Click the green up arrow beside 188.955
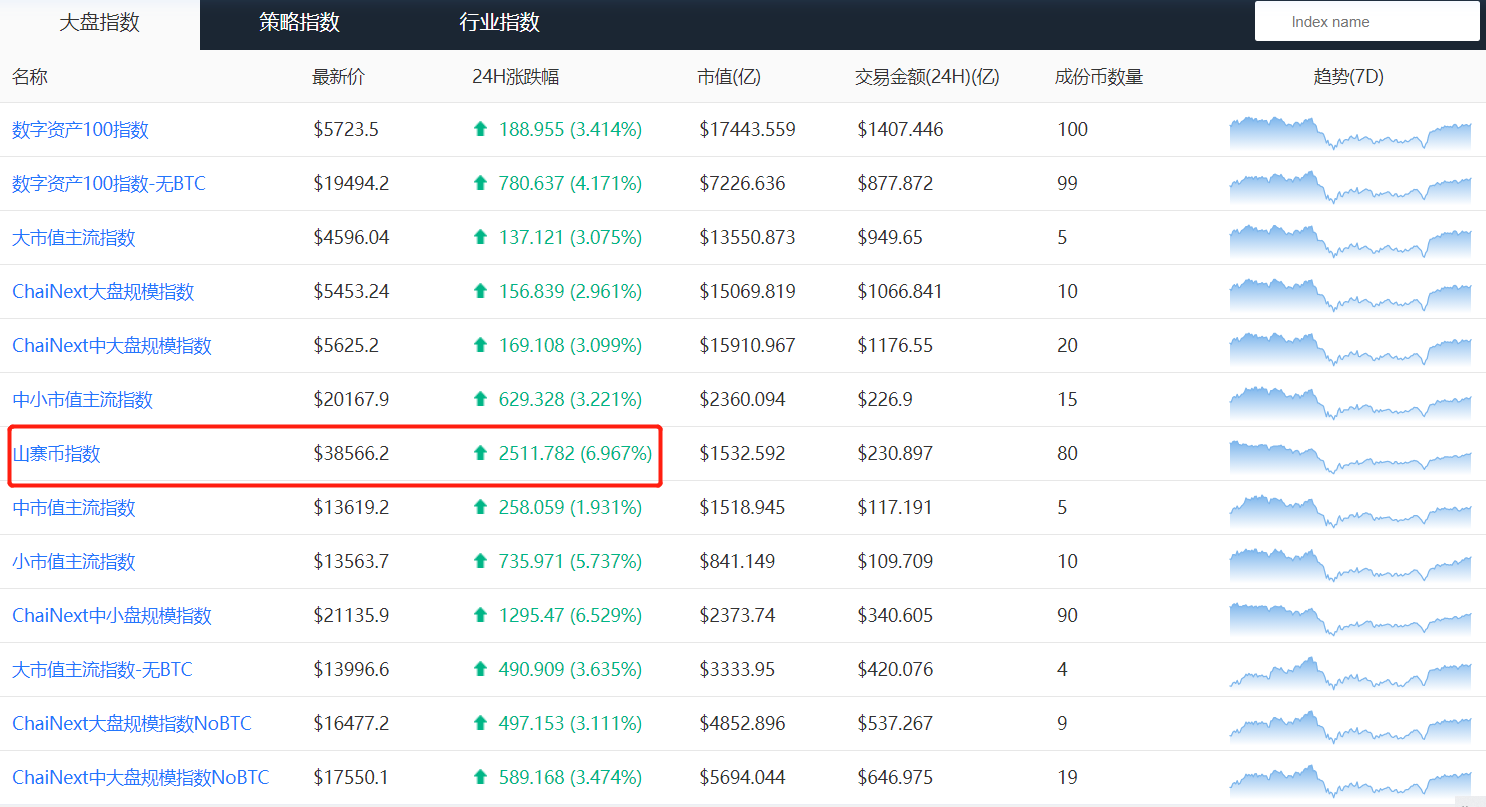The width and height of the screenshot is (1486, 807). pos(481,129)
